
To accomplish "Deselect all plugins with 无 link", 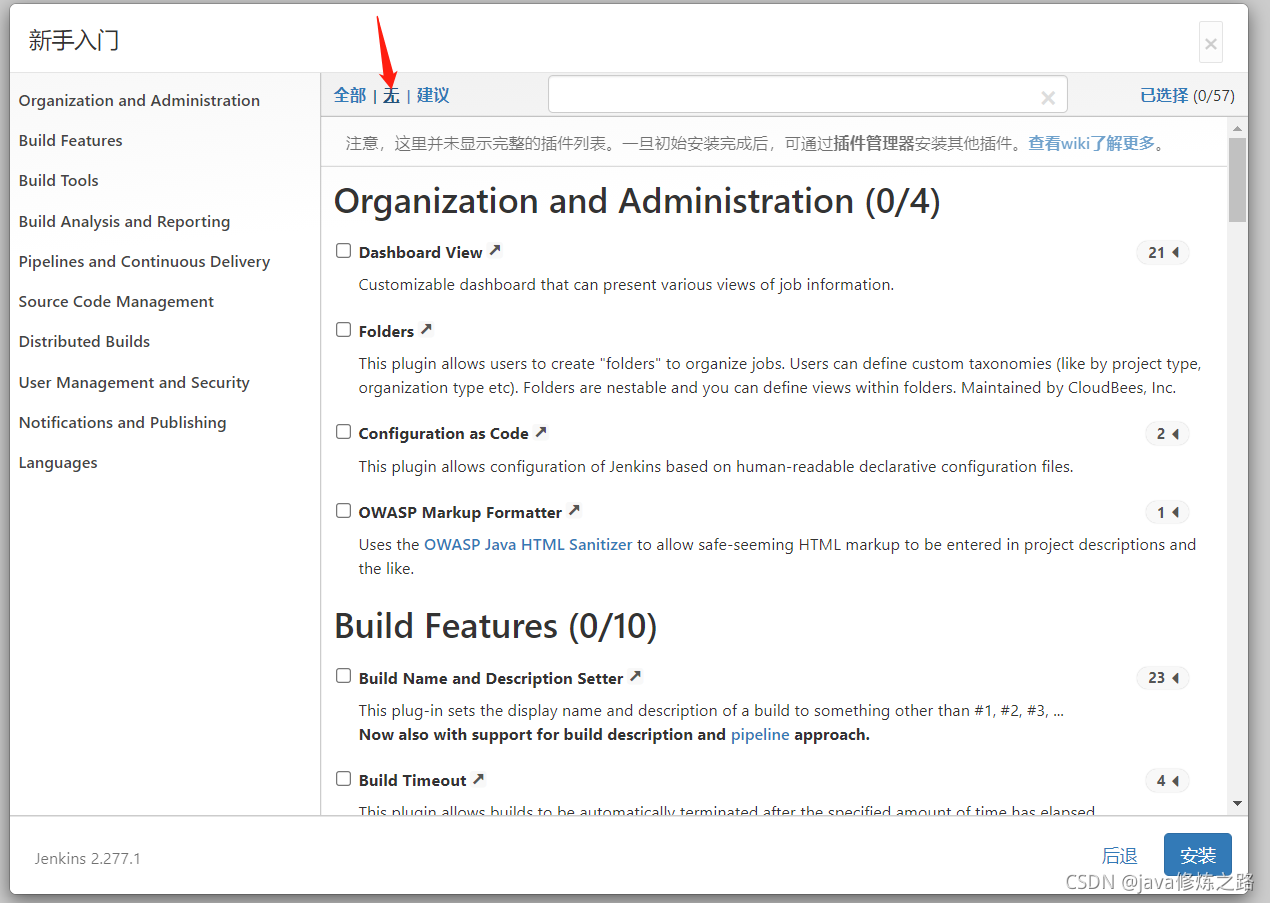I will click(392, 95).
